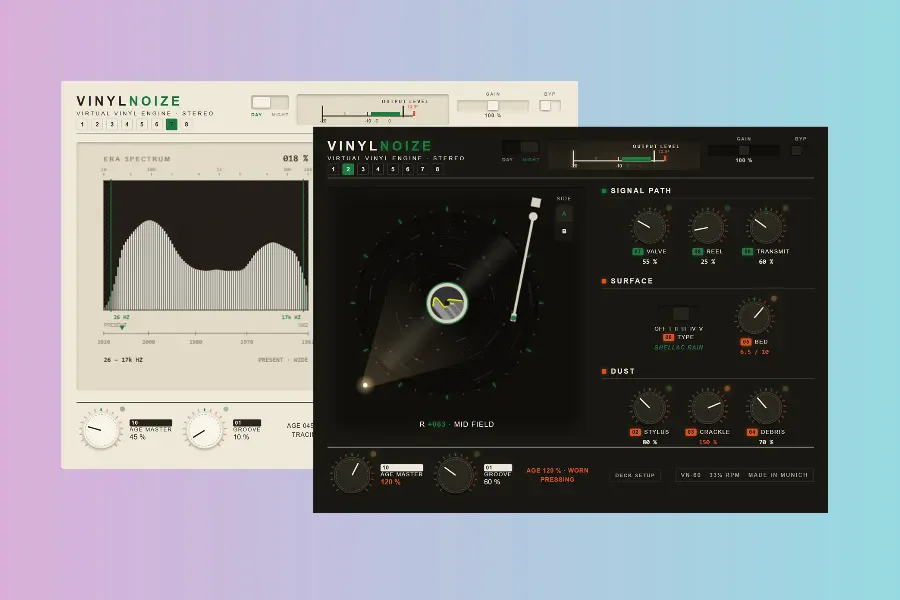The height and width of the screenshot is (600, 900).
Task: Select preset slot 5 in the dark window
Action: (393, 169)
